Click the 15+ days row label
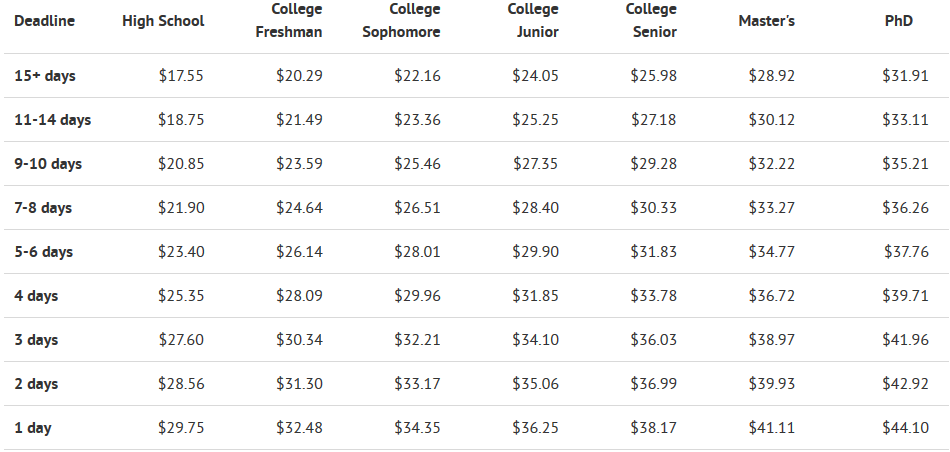This screenshot has height=452, width=950. click(x=45, y=76)
